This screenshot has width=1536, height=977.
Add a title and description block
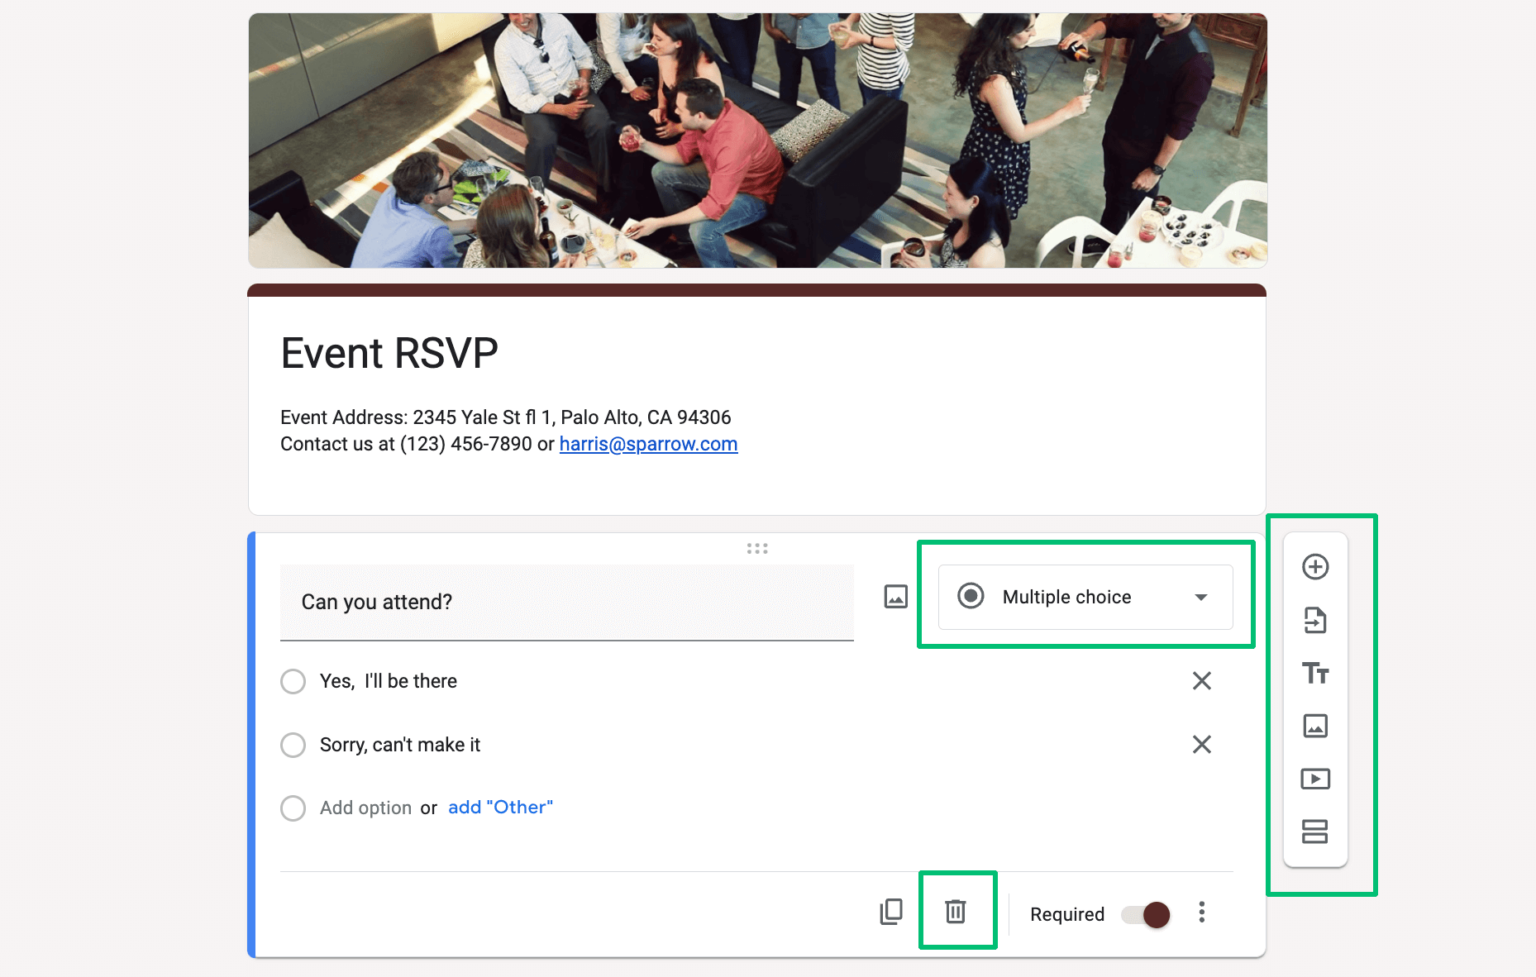pyautogui.click(x=1315, y=672)
